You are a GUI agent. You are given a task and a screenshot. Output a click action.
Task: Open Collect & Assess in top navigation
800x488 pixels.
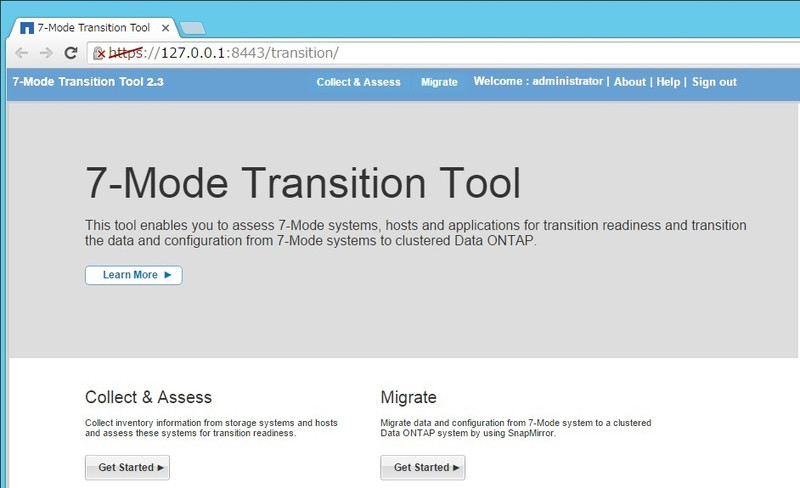(358, 82)
